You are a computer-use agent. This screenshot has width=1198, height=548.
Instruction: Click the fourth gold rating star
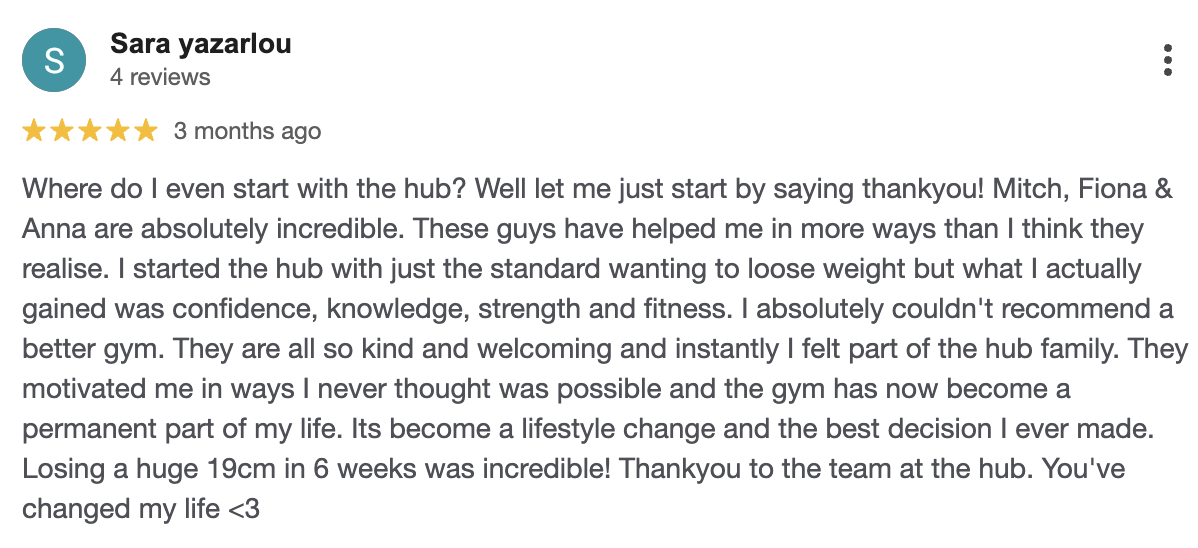[x=118, y=131]
